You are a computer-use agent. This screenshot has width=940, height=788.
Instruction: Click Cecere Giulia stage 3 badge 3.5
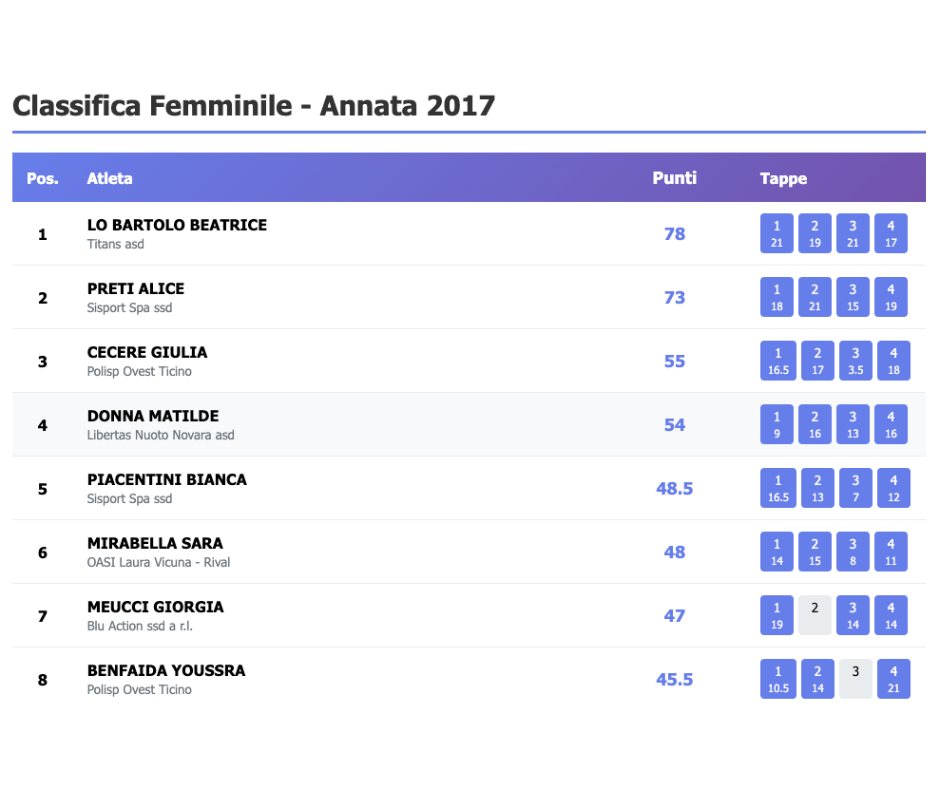[855, 361]
